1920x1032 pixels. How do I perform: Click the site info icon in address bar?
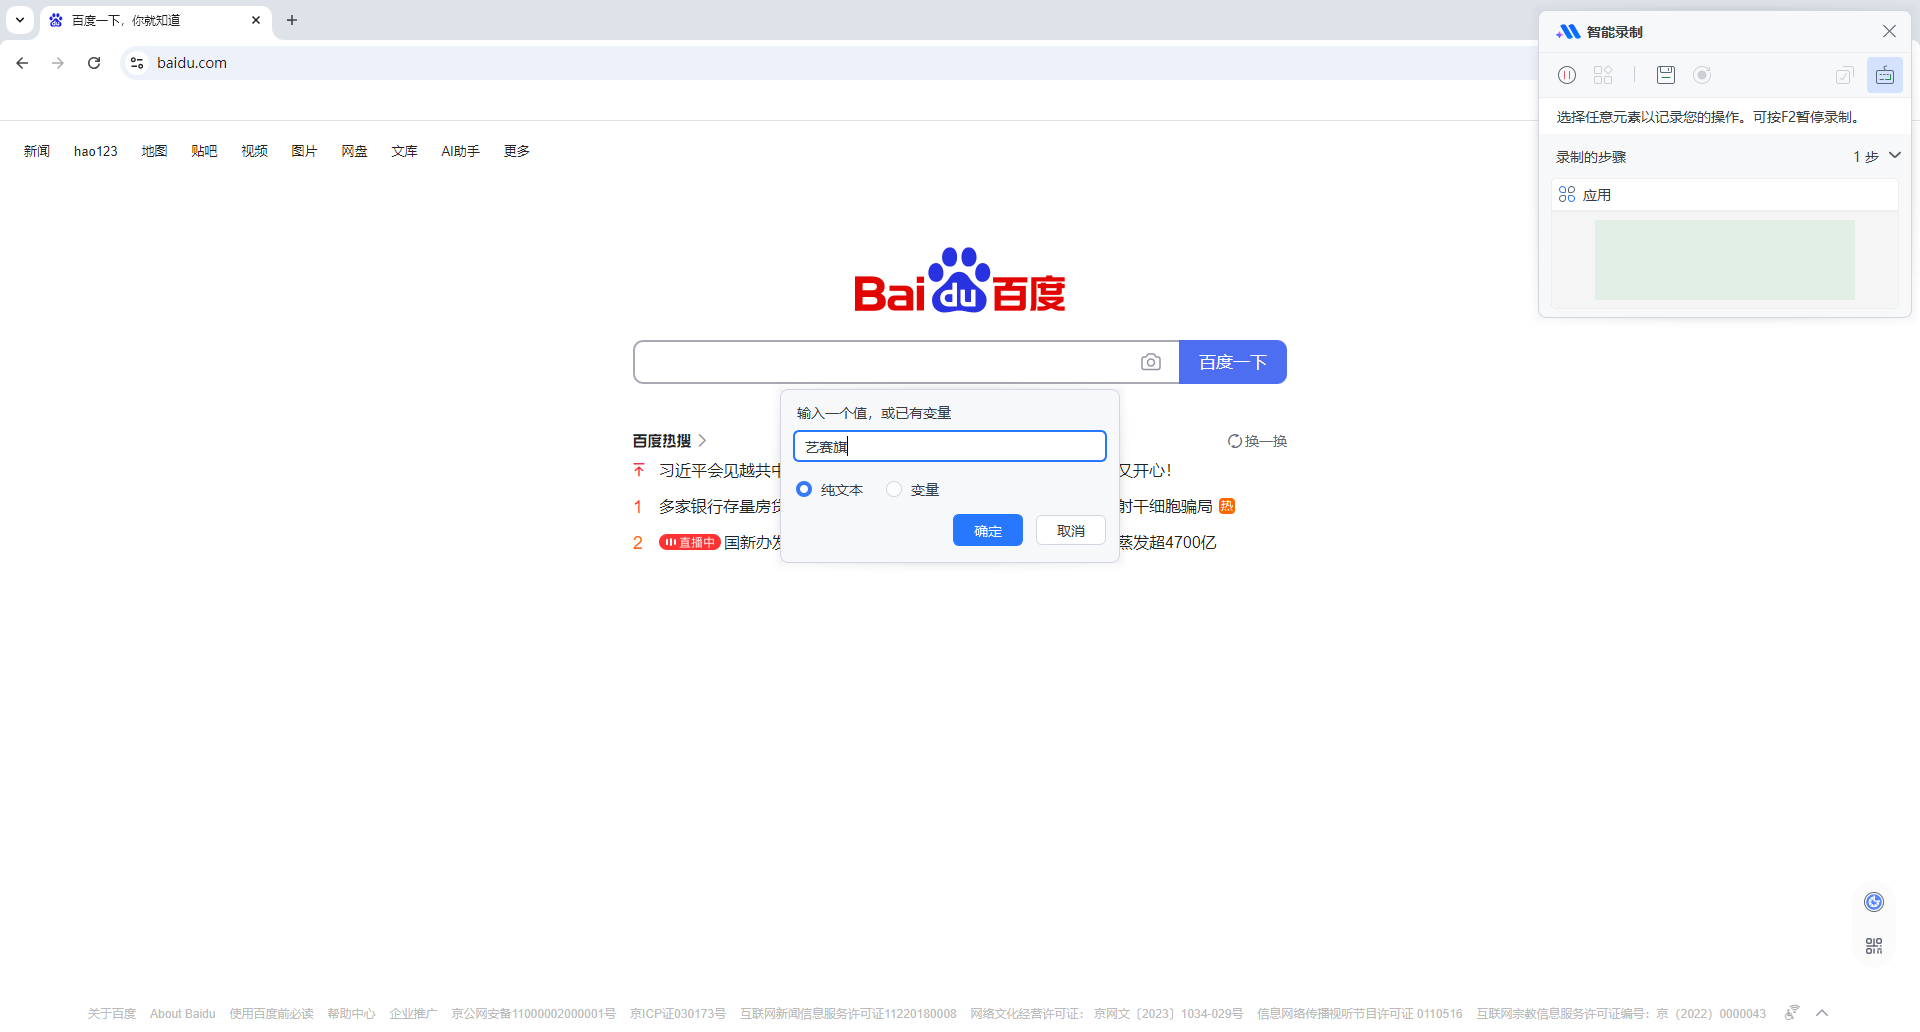(137, 63)
